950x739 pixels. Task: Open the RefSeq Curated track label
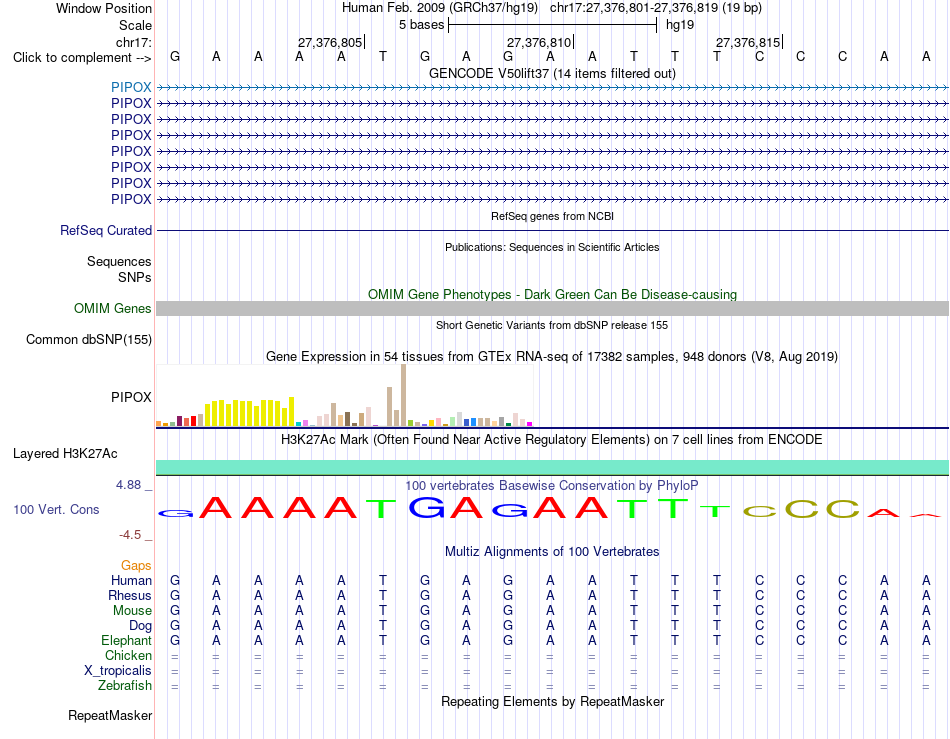point(106,230)
